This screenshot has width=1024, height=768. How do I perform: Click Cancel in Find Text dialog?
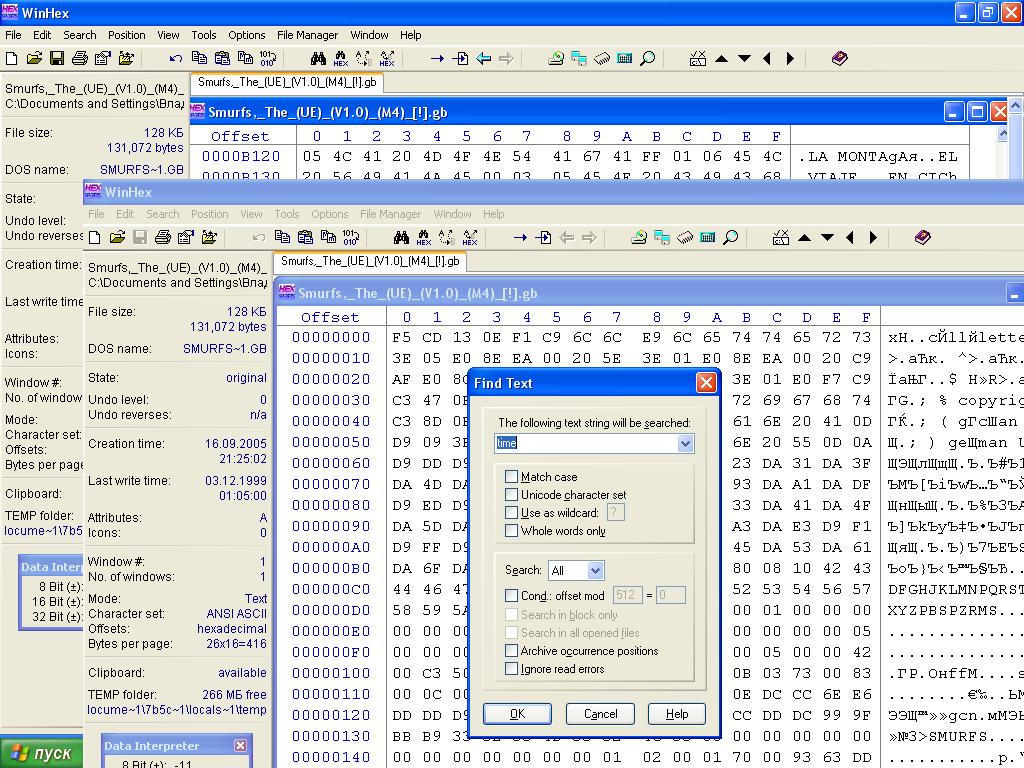(x=600, y=714)
